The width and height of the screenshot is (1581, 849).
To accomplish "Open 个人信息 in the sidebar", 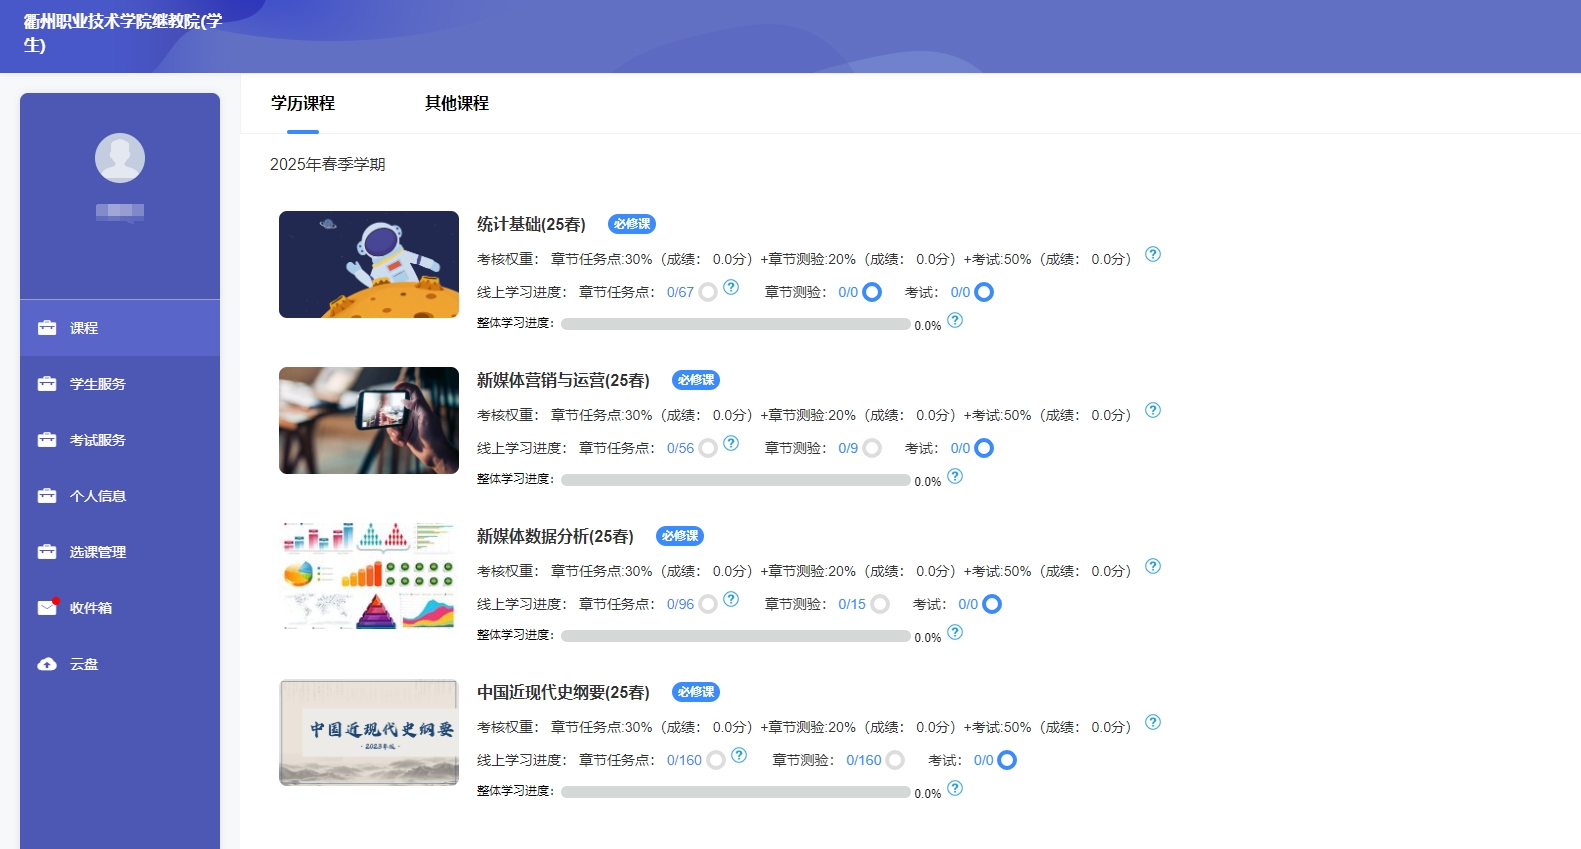I will pyautogui.click(x=97, y=496).
